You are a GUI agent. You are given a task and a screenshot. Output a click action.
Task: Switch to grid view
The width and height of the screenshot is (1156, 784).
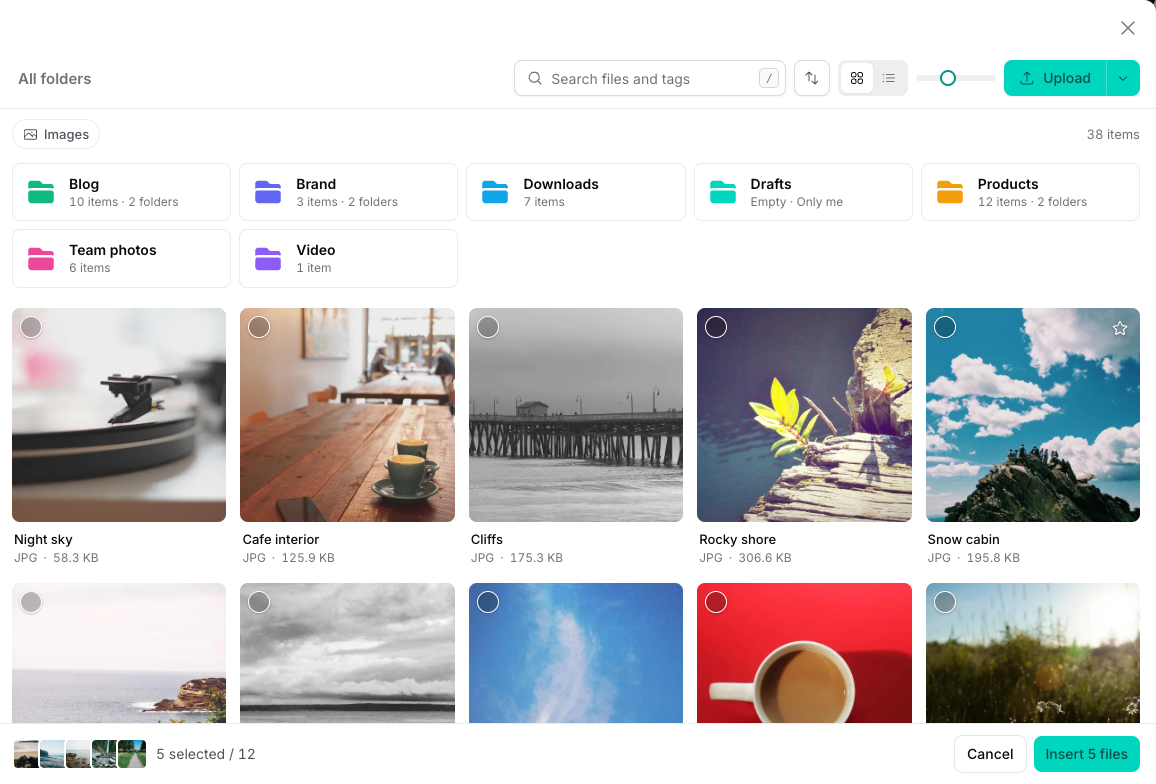(x=857, y=78)
